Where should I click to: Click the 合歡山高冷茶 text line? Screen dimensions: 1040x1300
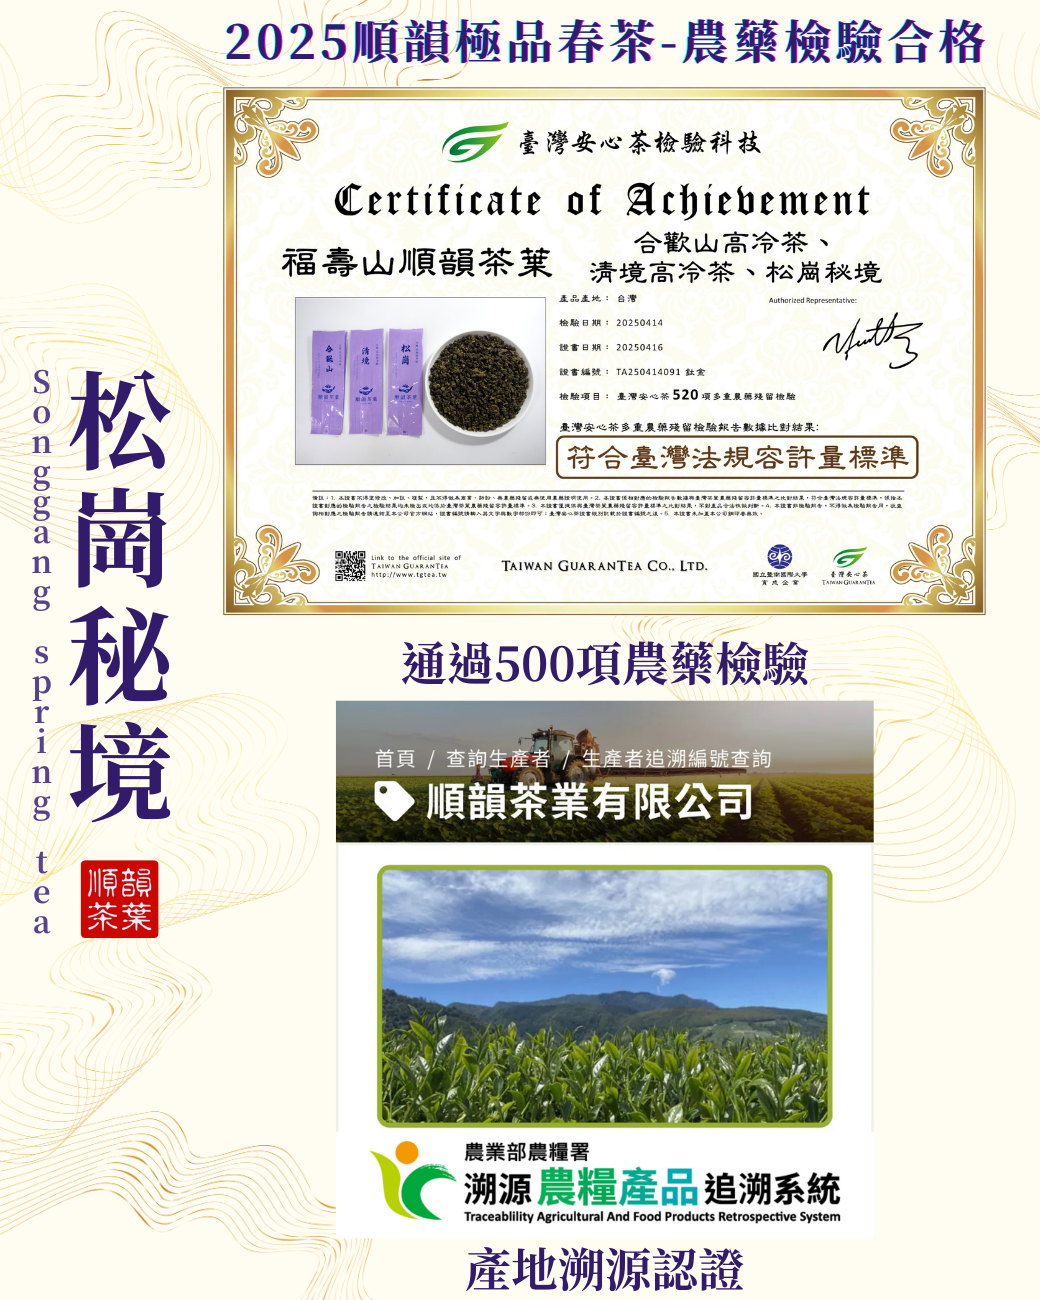(x=732, y=243)
